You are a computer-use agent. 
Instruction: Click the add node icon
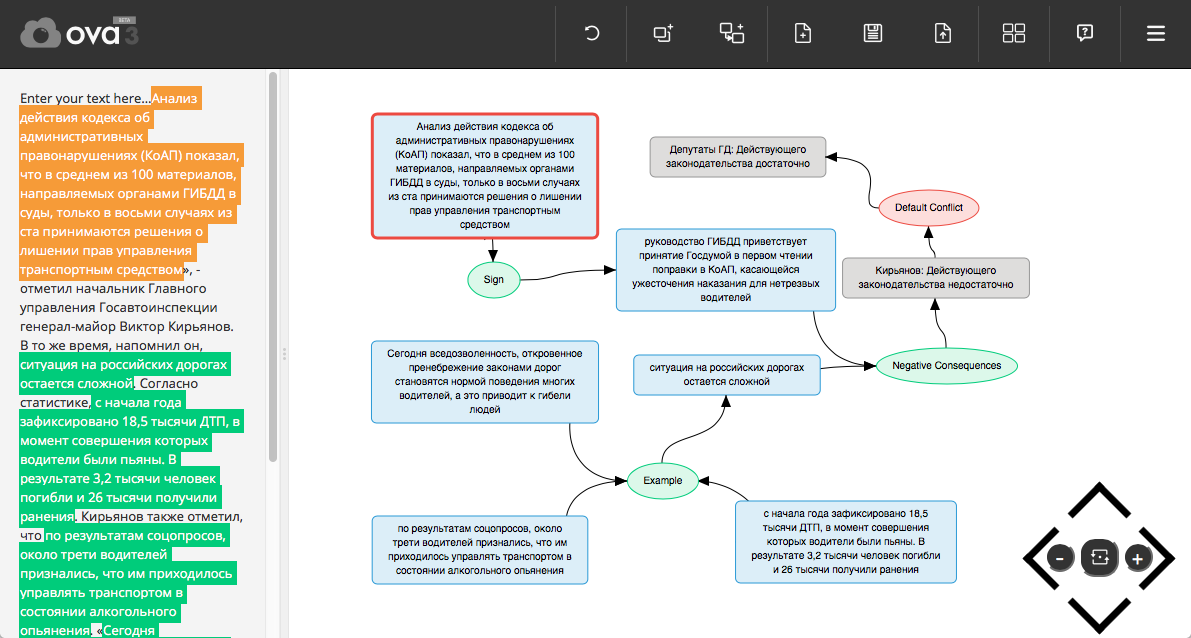pyautogui.click(x=663, y=33)
